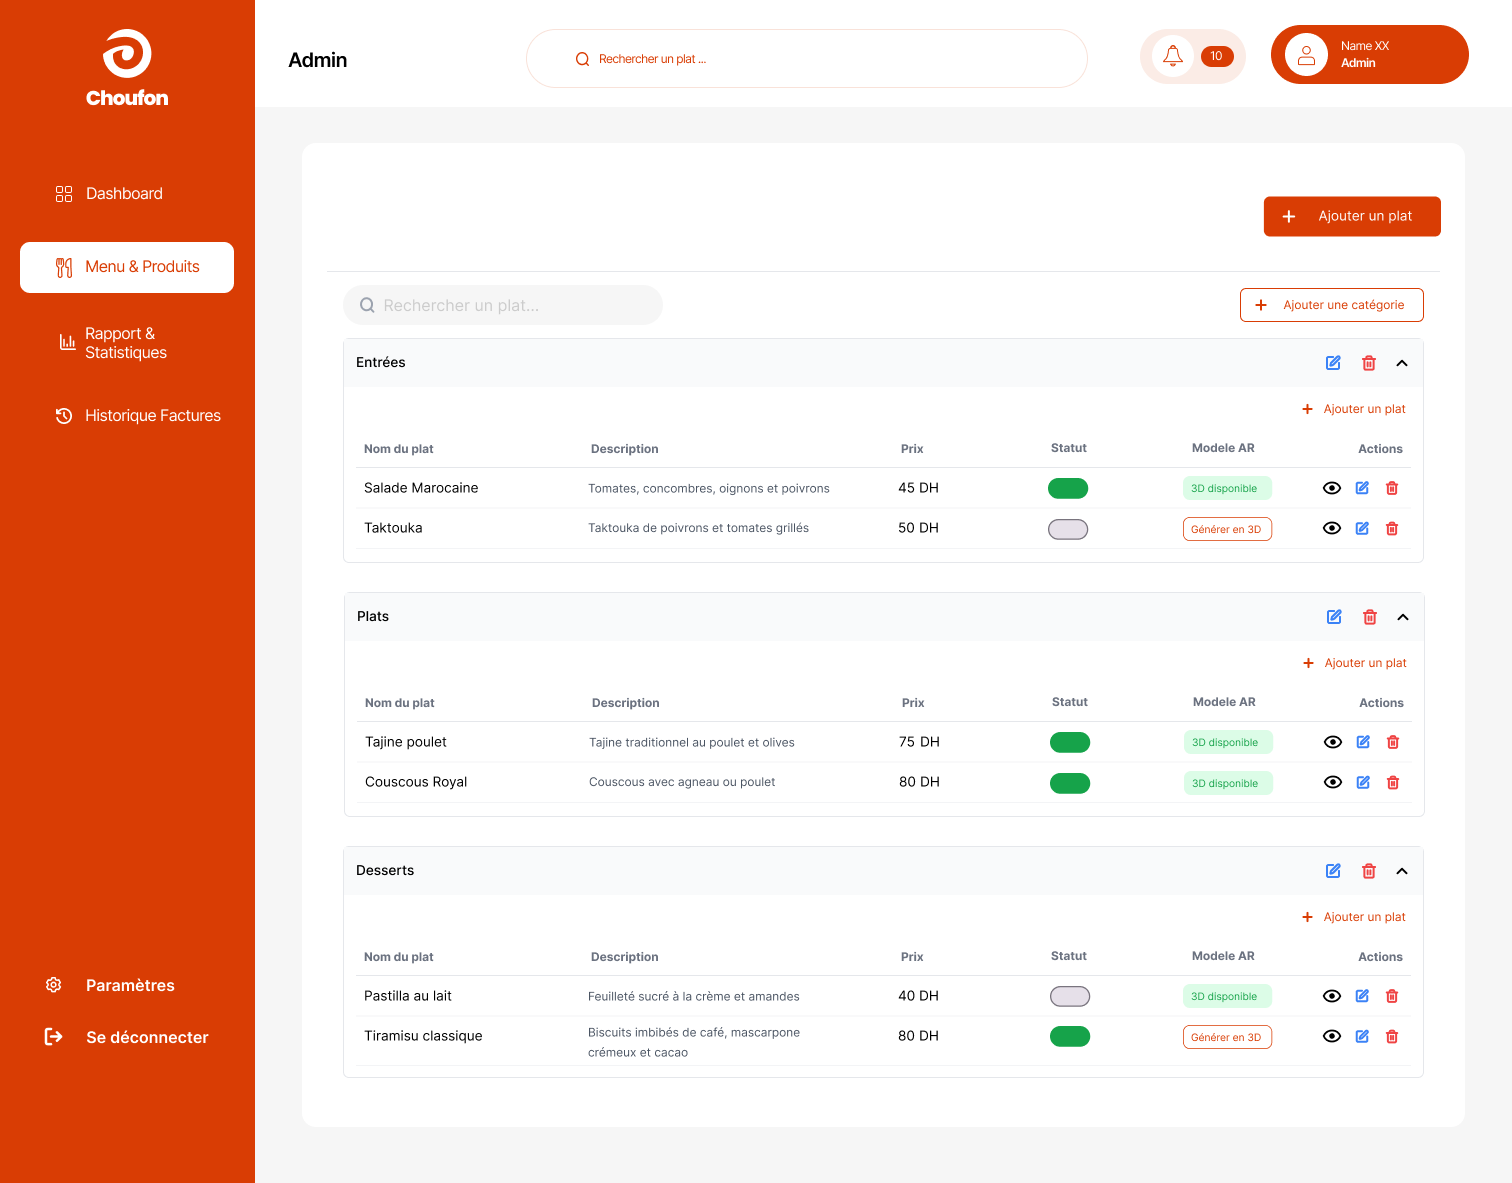Delete the Entrées category

pos(1369,363)
